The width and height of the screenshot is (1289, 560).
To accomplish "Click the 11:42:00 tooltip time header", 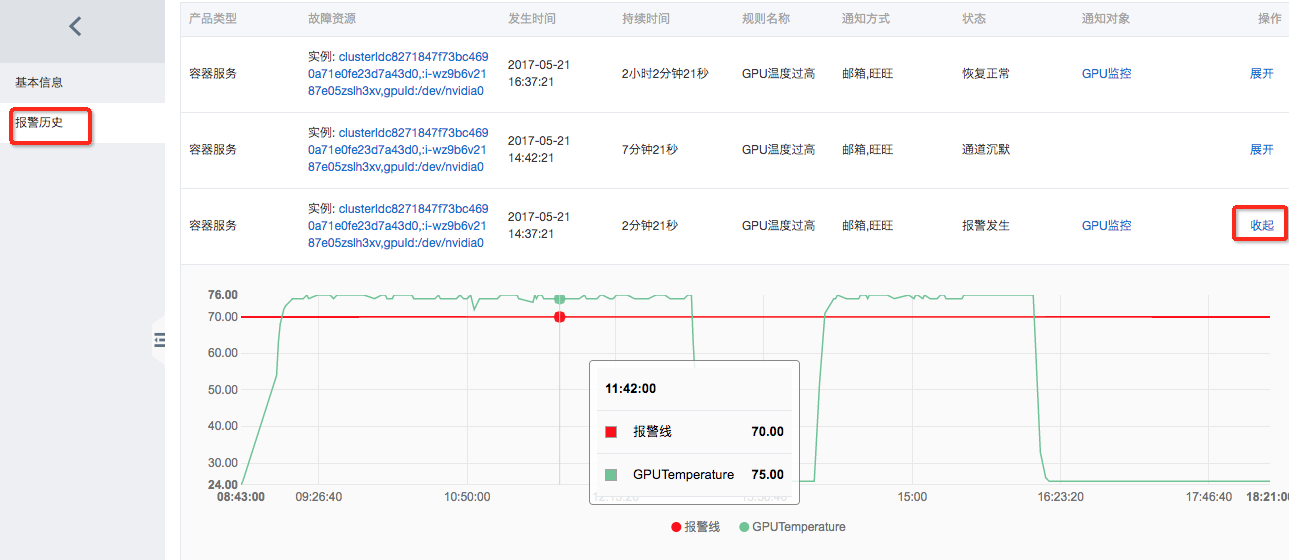I will point(631,388).
